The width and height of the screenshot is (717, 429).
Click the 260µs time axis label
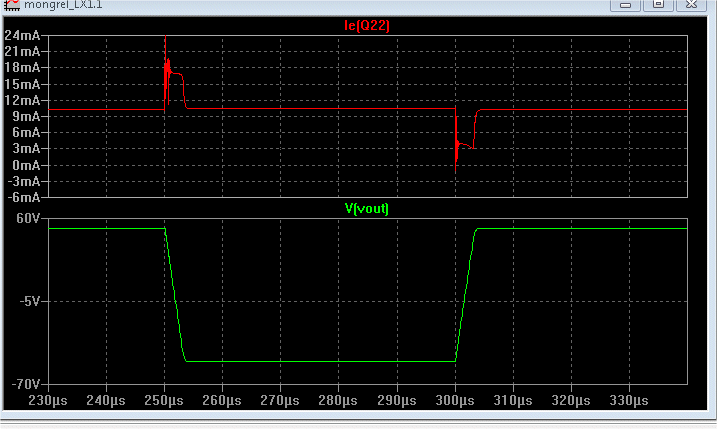point(222,401)
